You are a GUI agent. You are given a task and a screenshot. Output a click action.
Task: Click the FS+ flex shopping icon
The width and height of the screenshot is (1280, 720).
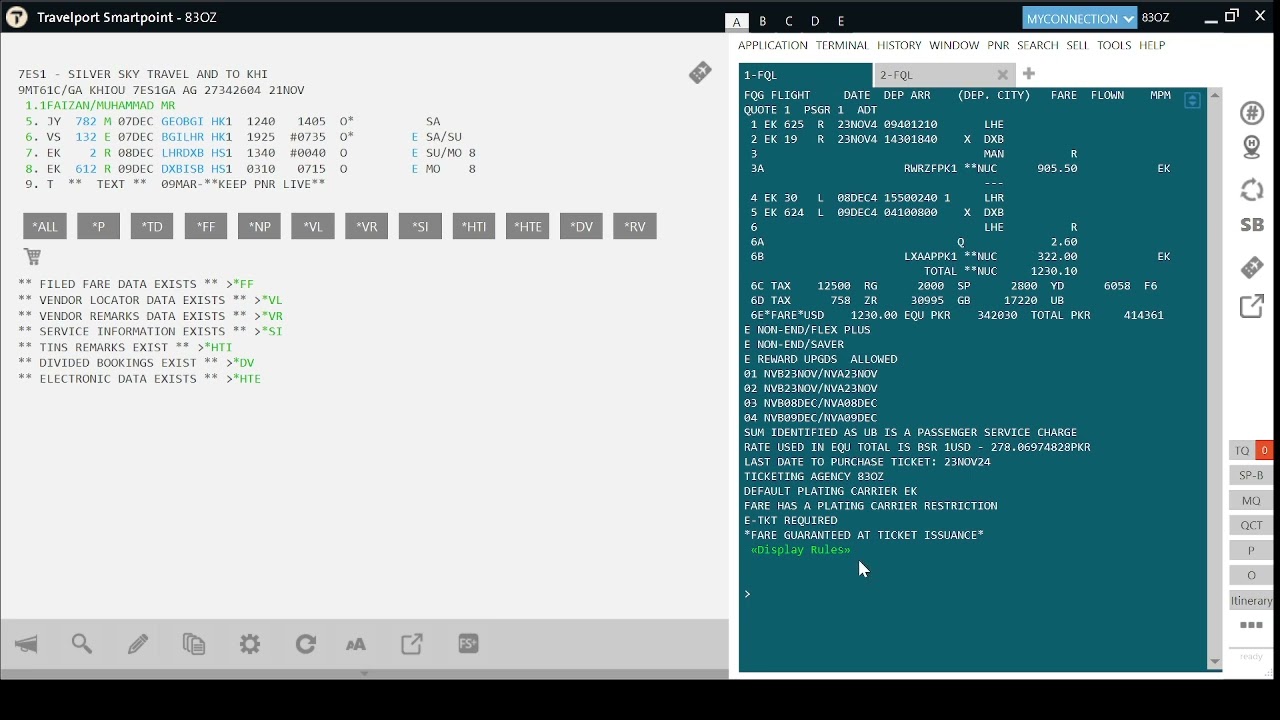[x=468, y=644]
